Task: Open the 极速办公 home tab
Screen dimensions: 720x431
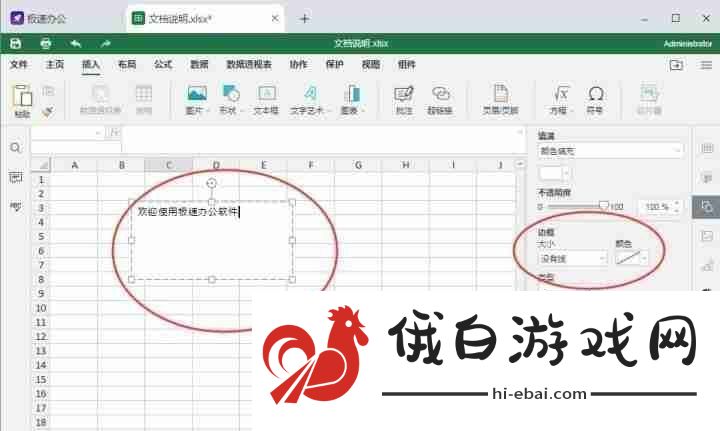Action: tap(38, 18)
